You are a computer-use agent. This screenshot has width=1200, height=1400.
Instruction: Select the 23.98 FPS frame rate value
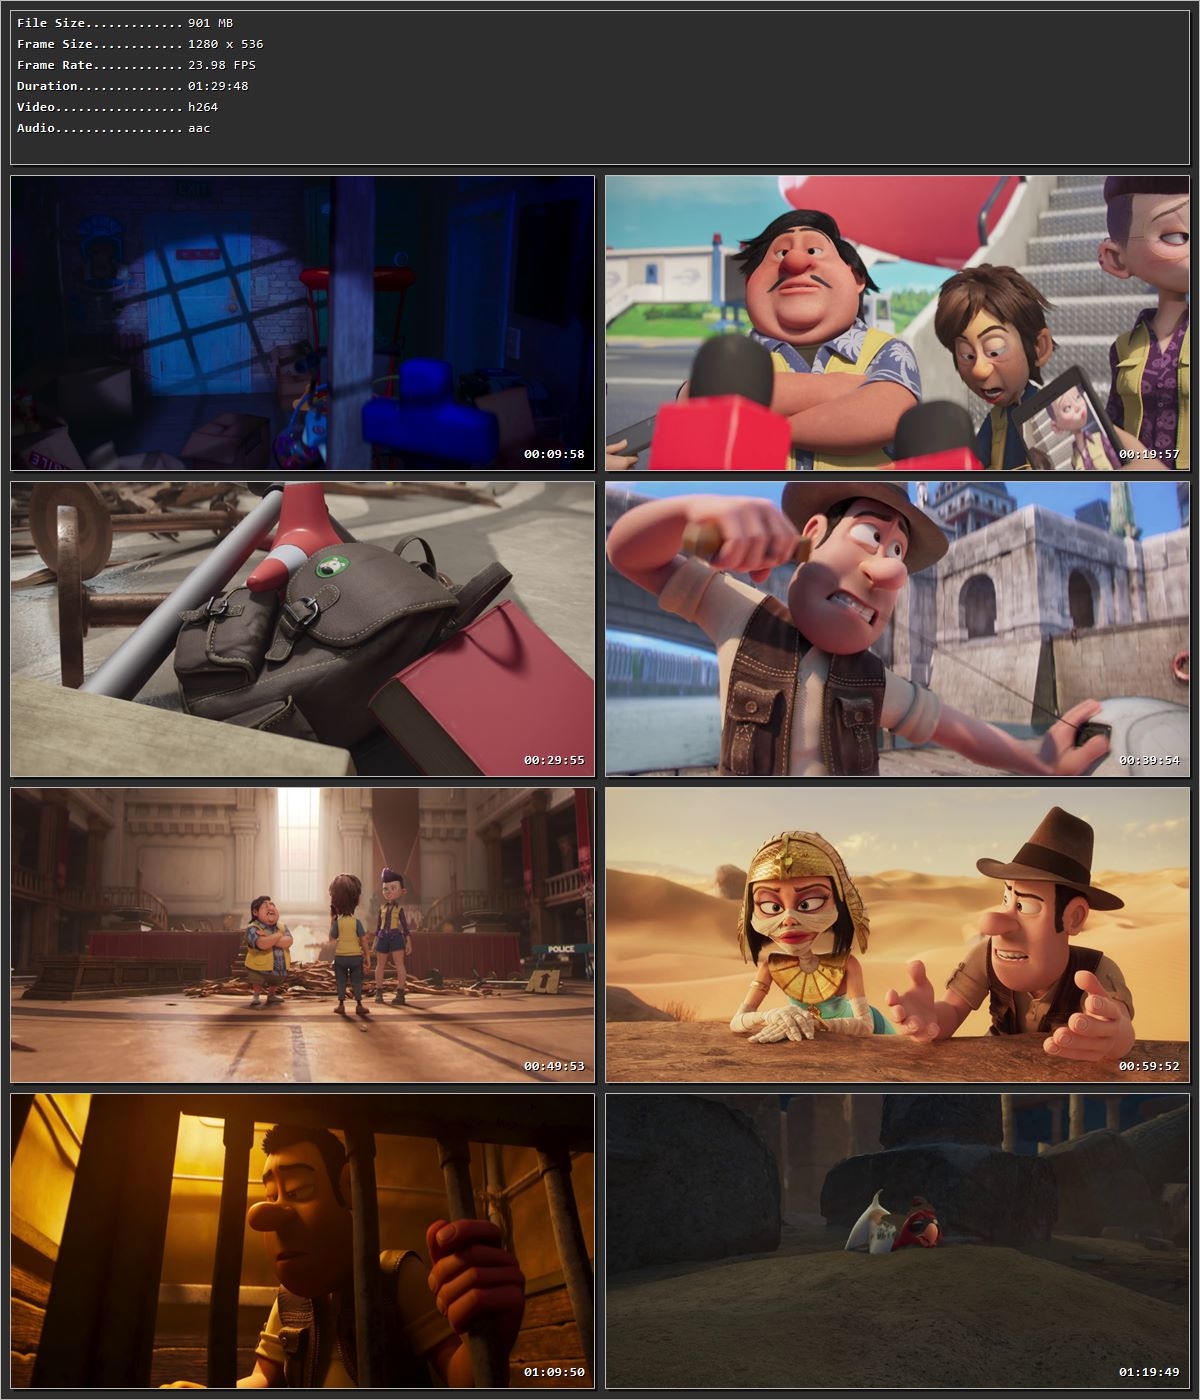pyautogui.click(x=217, y=64)
